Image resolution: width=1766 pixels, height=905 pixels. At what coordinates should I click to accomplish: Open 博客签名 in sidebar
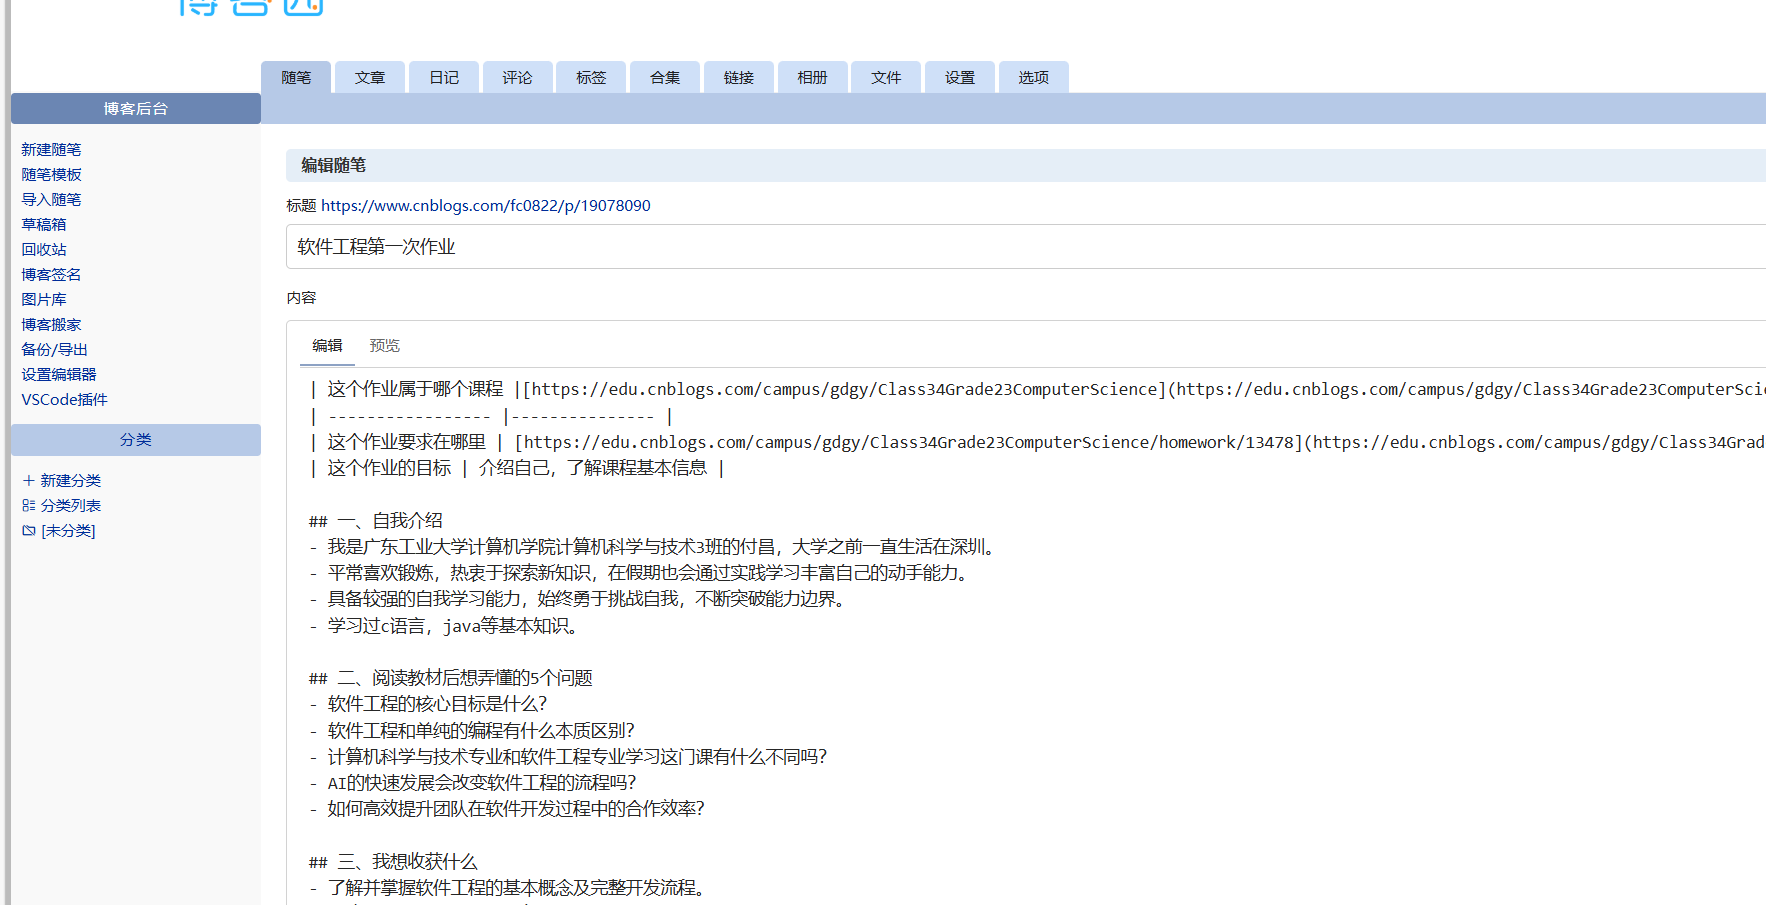(x=51, y=274)
